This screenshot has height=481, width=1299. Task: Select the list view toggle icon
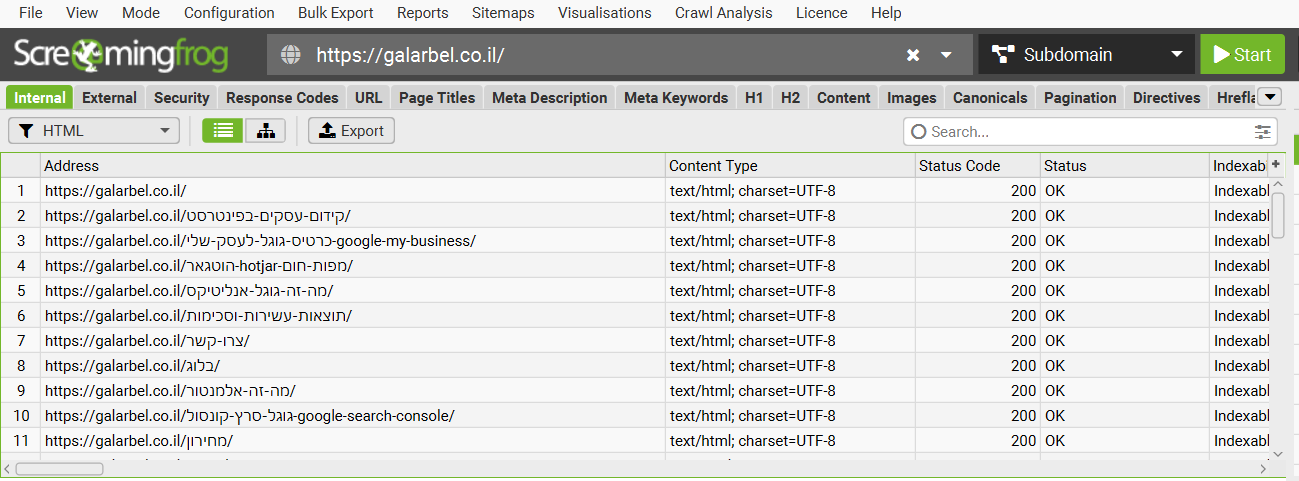pos(223,131)
